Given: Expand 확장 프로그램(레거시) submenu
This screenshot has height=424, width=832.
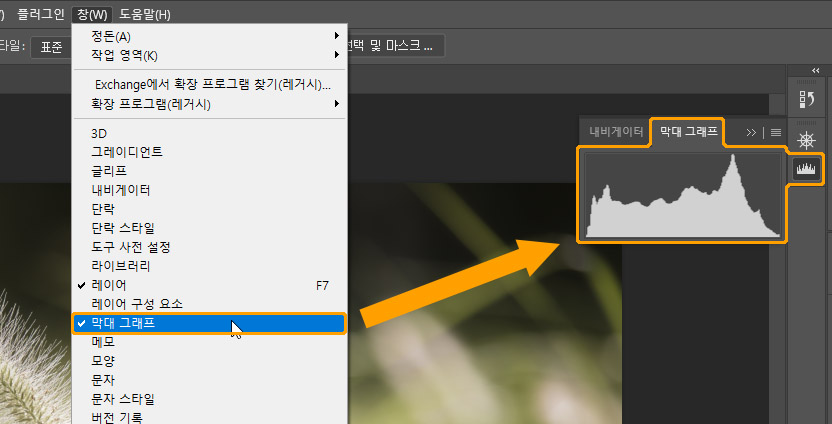Looking at the screenshot, I should point(209,105).
